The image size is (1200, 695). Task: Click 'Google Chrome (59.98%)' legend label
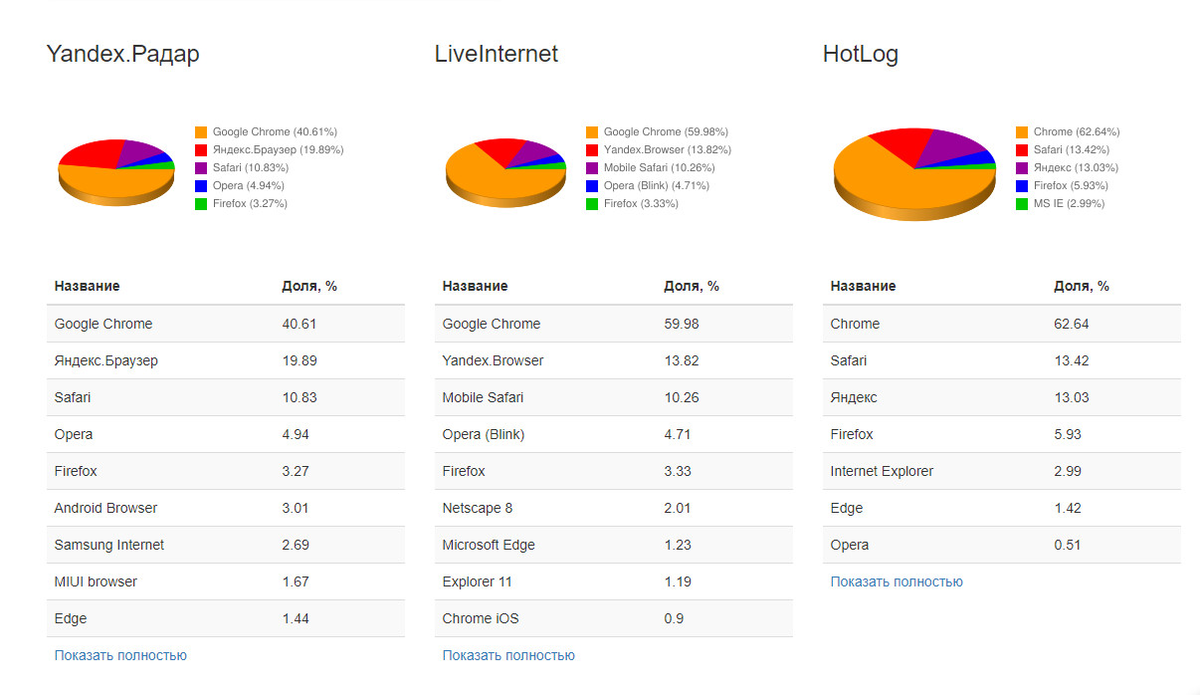[666, 132]
